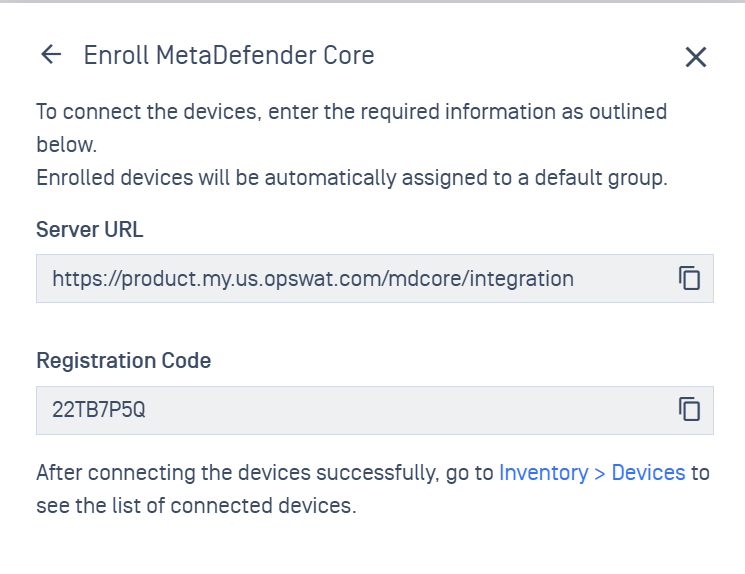
Task: Click the 'After connecting the devices successfully' text
Action: pyautogui.click(x=265, y=473)
